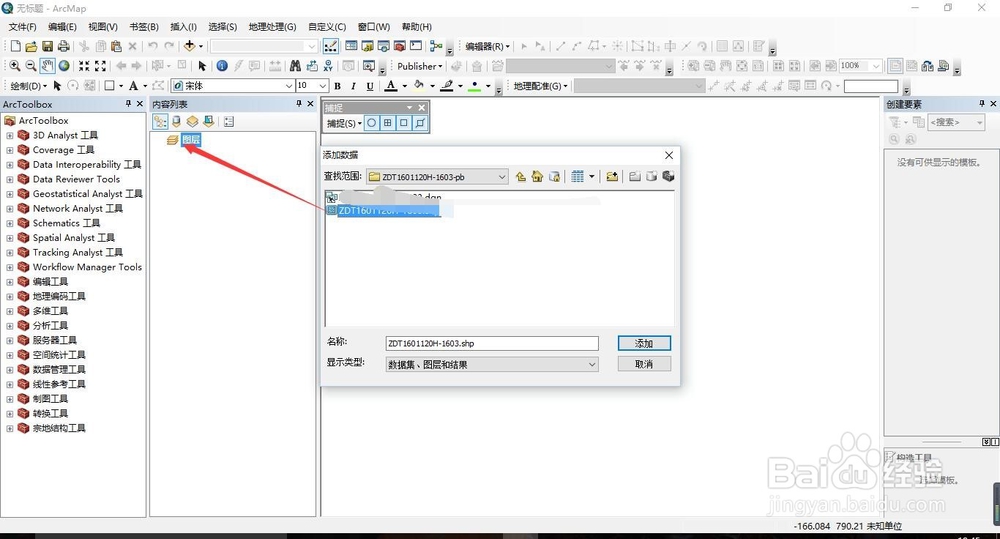This screenshot has height=539, width=1000.
Task: Go to Home folder in Add Data dialog
Action: (x=538, y=177)
